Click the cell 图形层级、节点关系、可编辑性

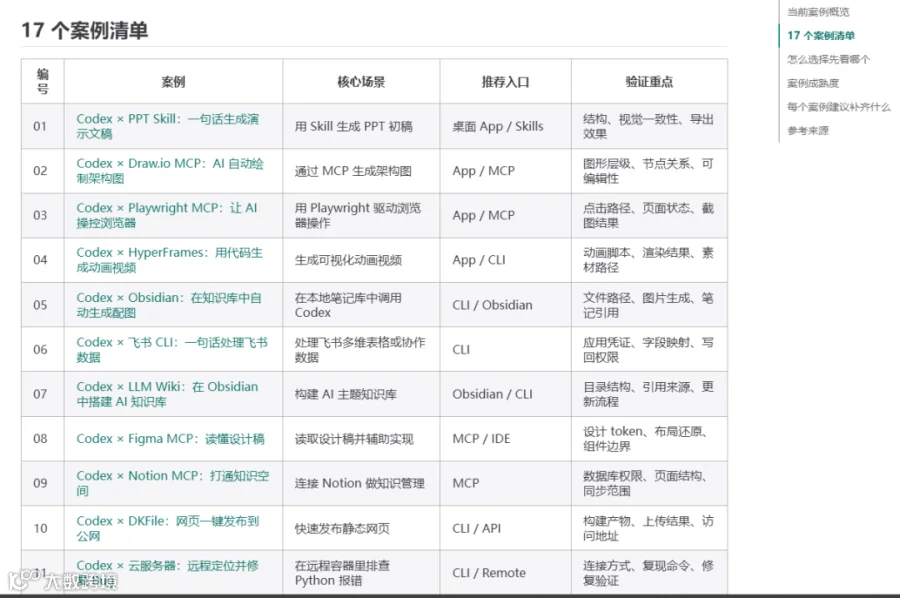pos(649,170)
